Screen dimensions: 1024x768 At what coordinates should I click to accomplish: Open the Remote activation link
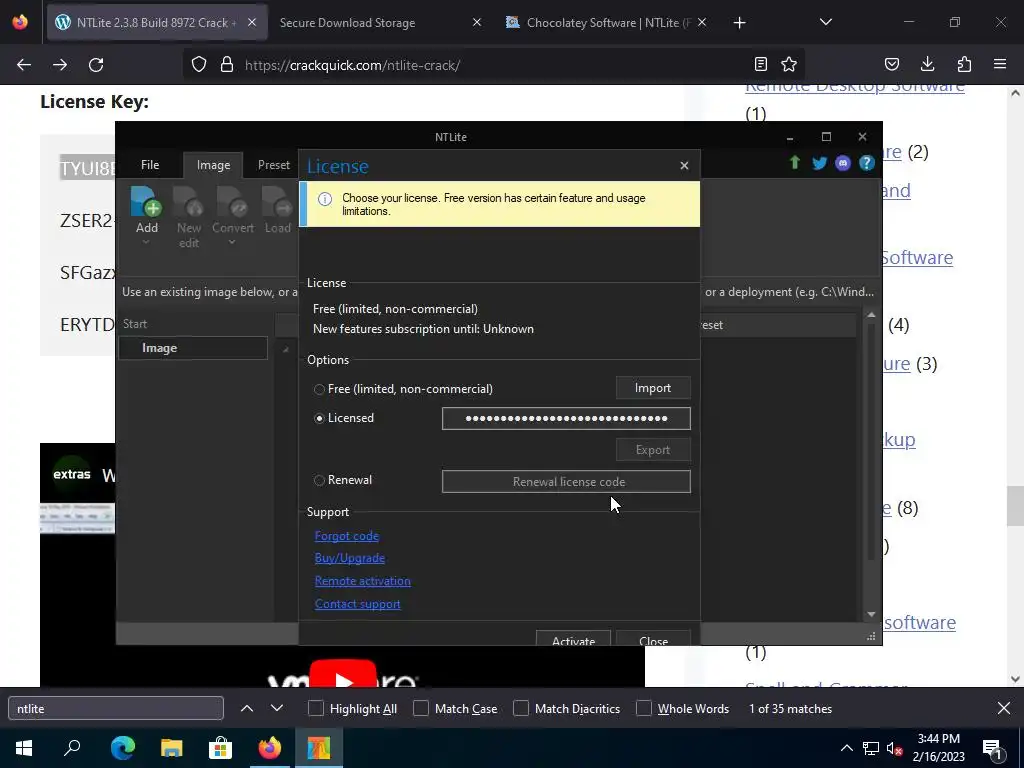pyautogui.click(x=362, y=581)
